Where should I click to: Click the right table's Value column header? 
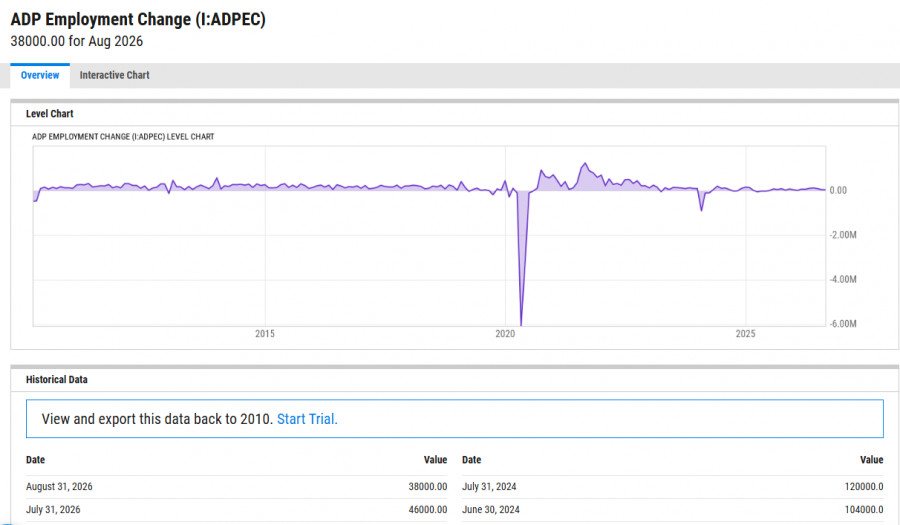[x=871, y=460]
